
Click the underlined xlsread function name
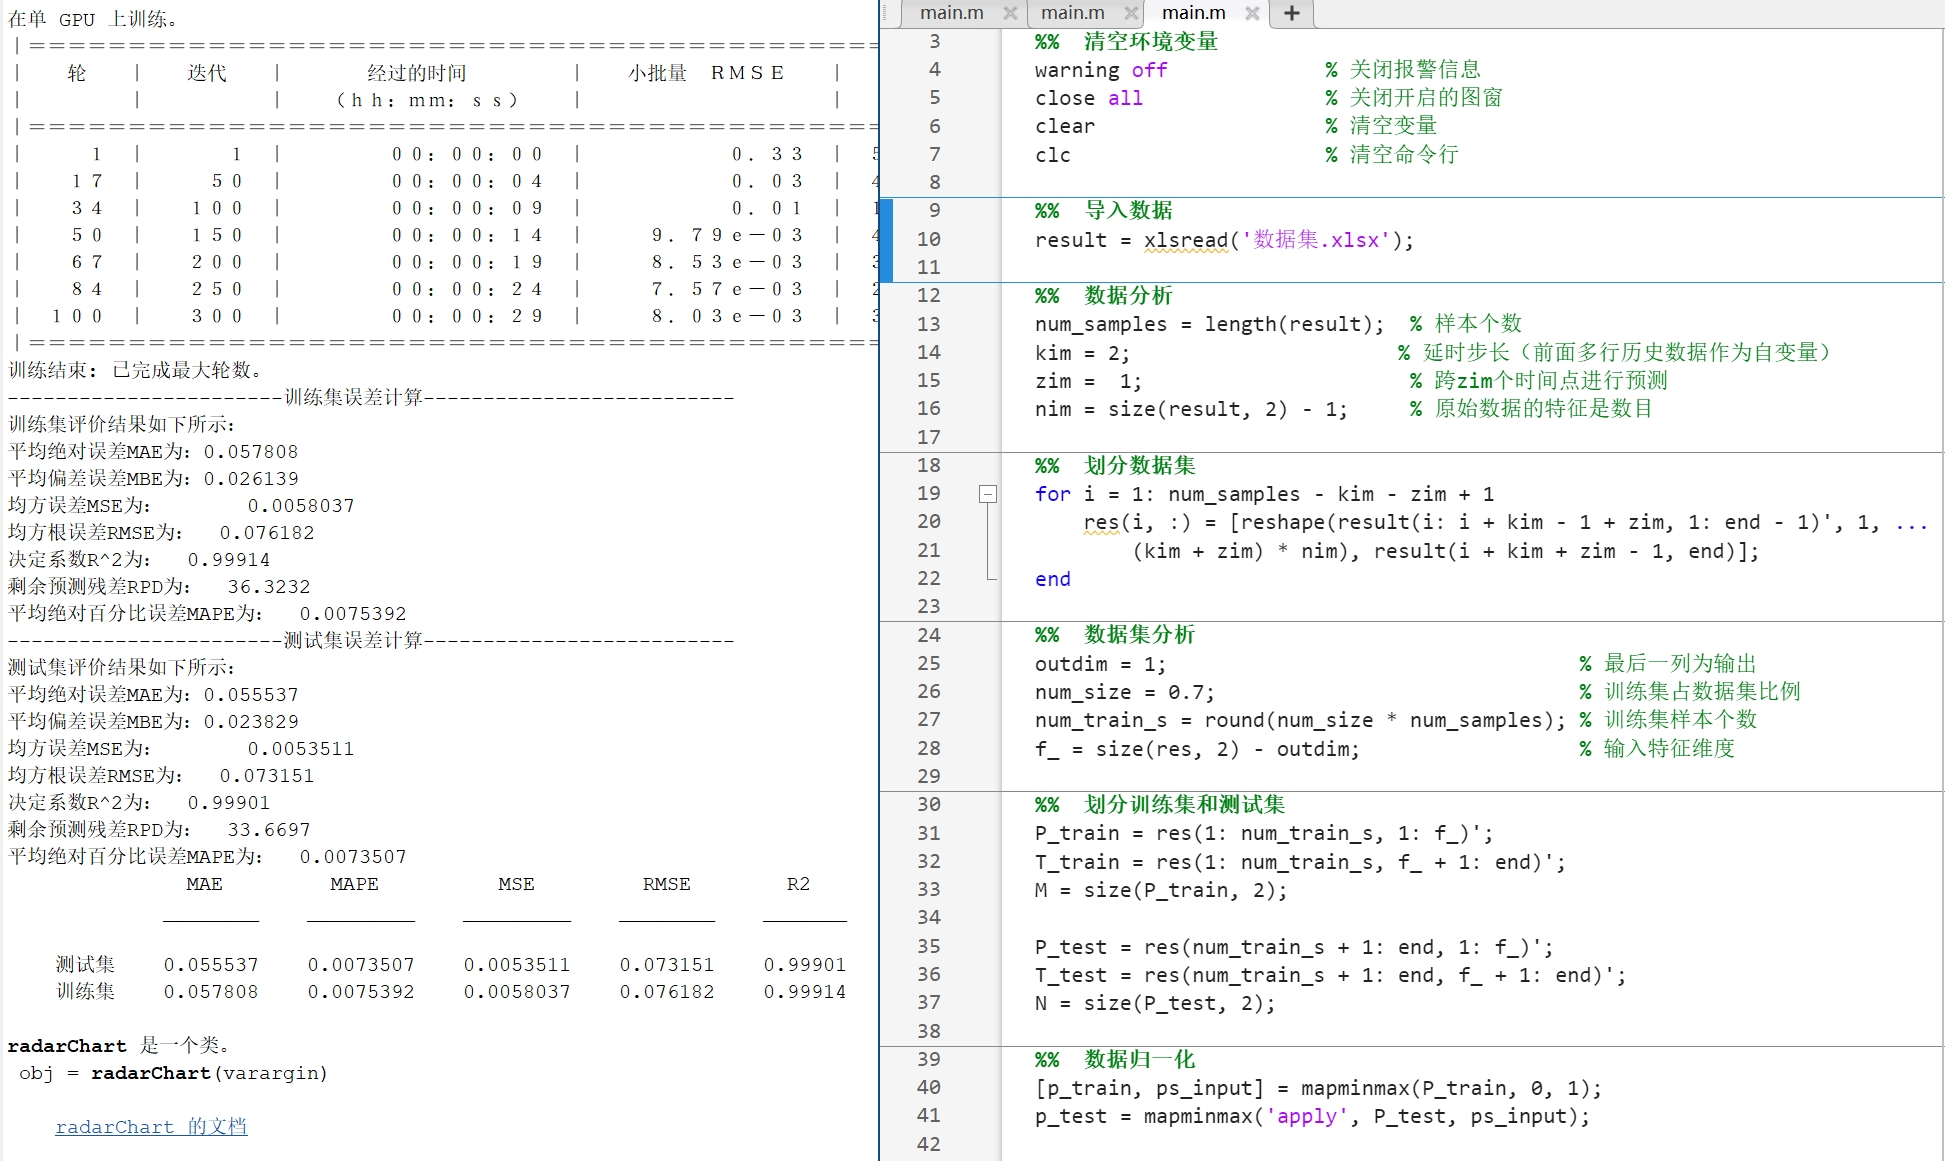(x=1185, y=240)
